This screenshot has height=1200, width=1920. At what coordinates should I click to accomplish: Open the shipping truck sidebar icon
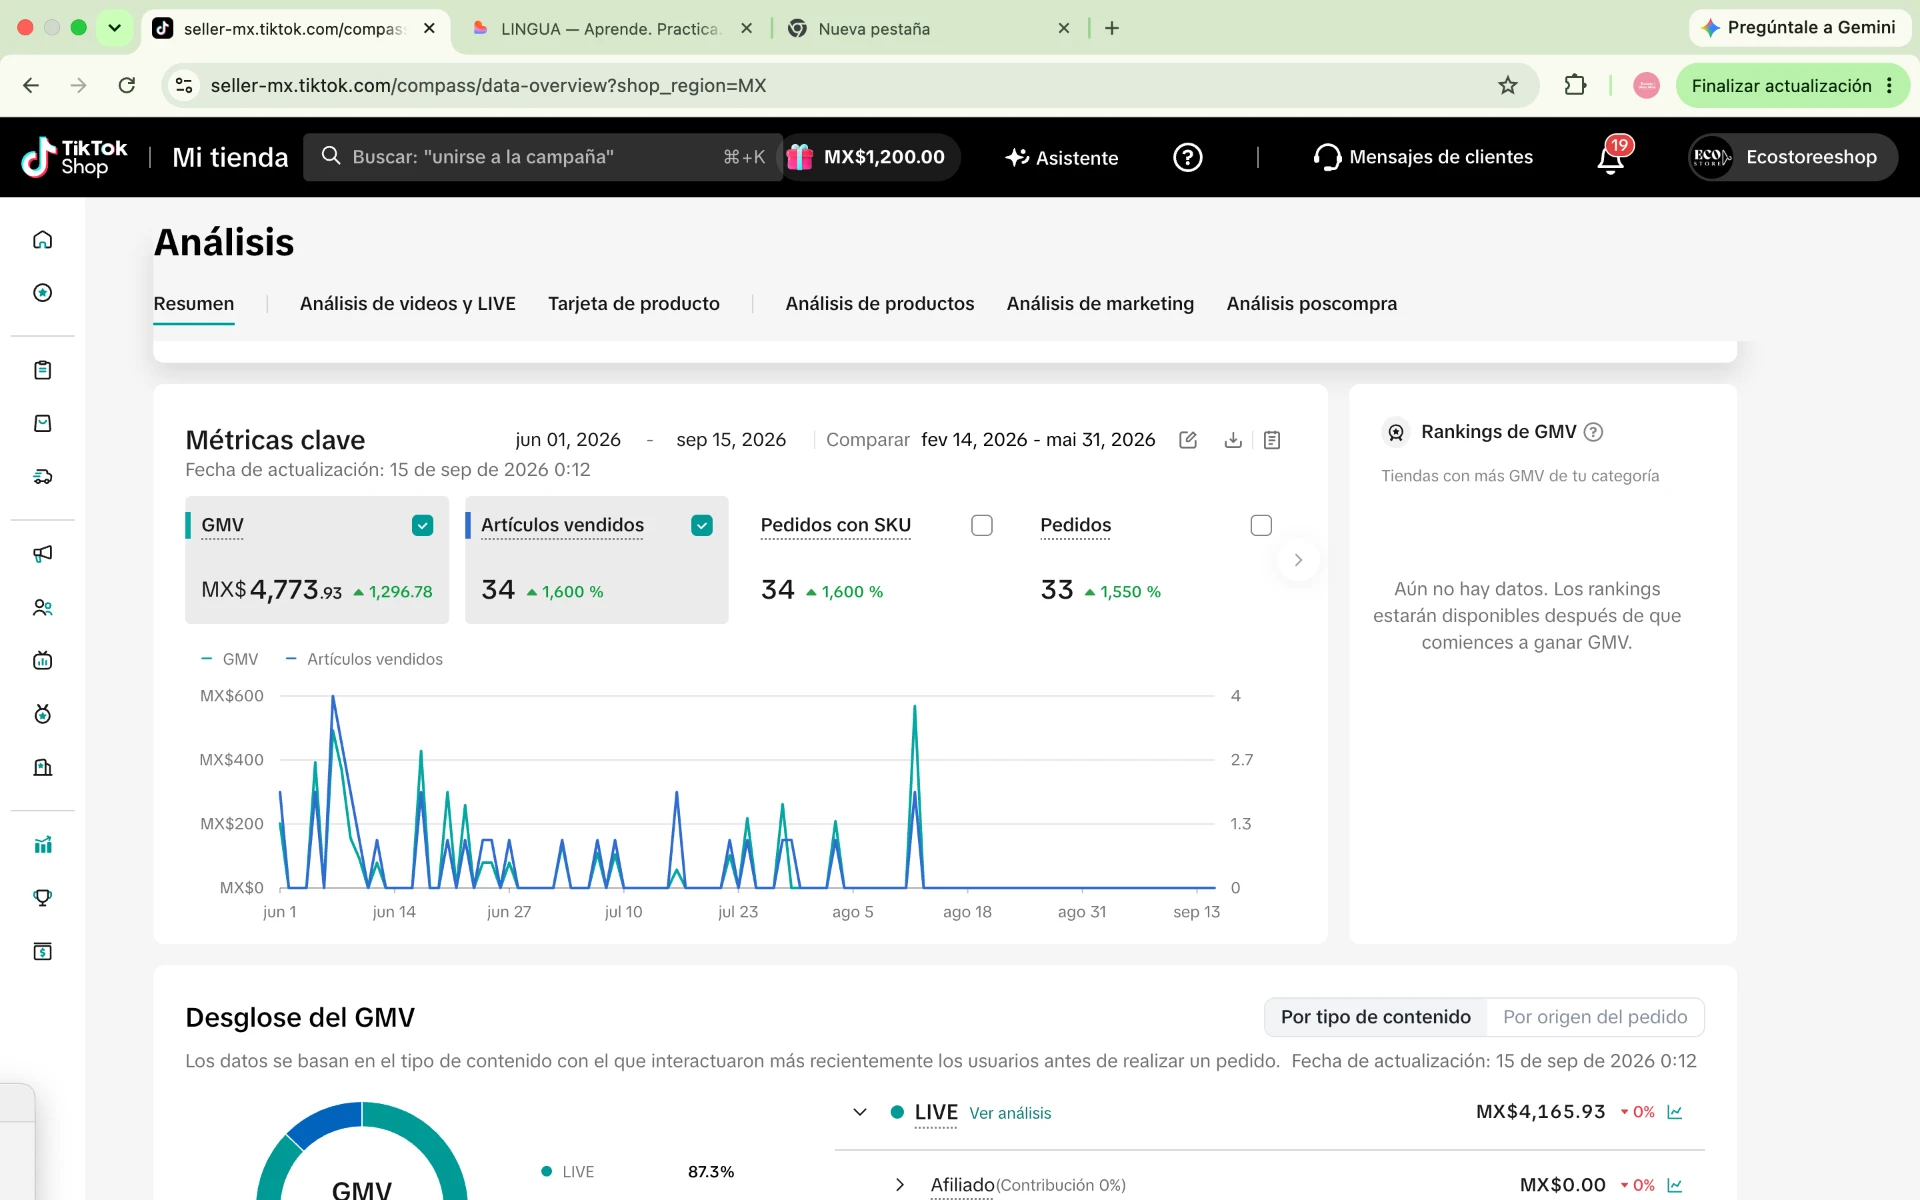(x=42, y=477)
